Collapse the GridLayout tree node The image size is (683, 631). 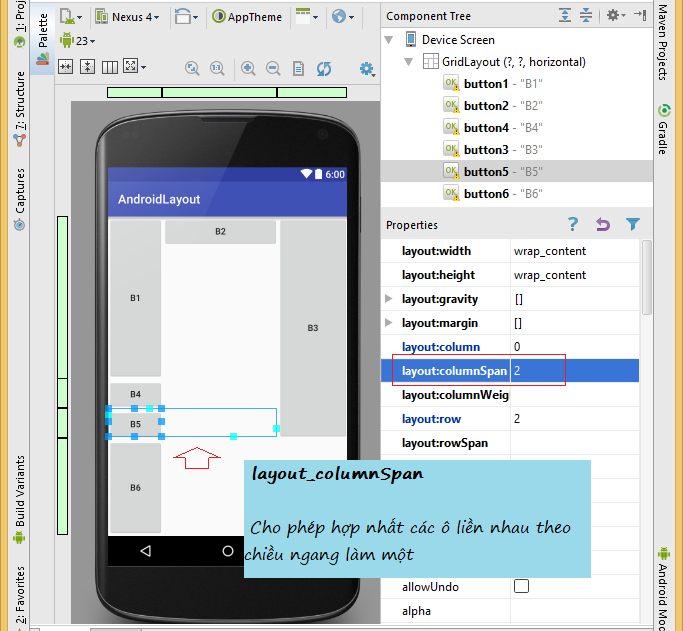tap(408, 62)
